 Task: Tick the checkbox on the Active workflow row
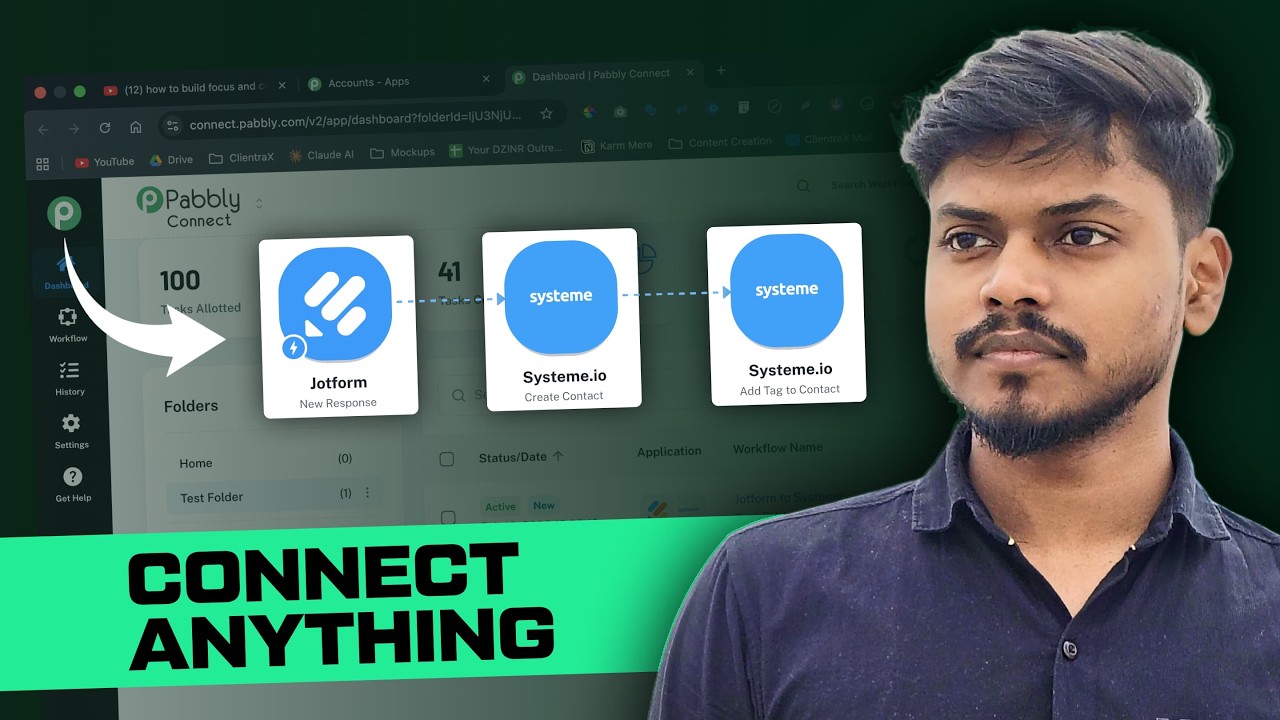tap(448, 517)
